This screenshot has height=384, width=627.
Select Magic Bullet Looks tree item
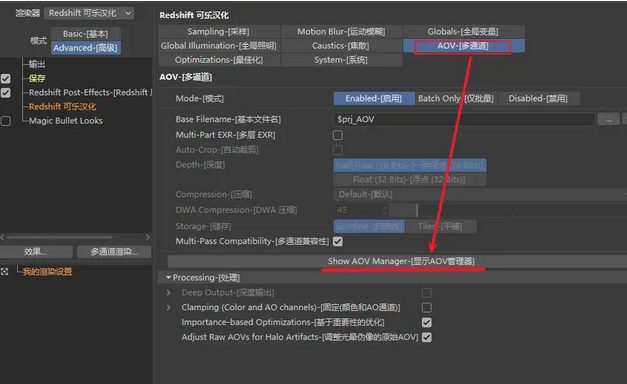(66, 121)
